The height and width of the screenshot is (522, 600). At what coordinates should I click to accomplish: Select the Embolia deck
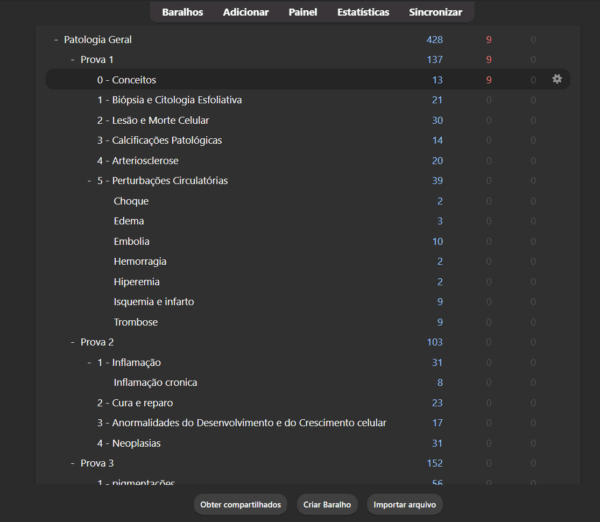point(131,241)
